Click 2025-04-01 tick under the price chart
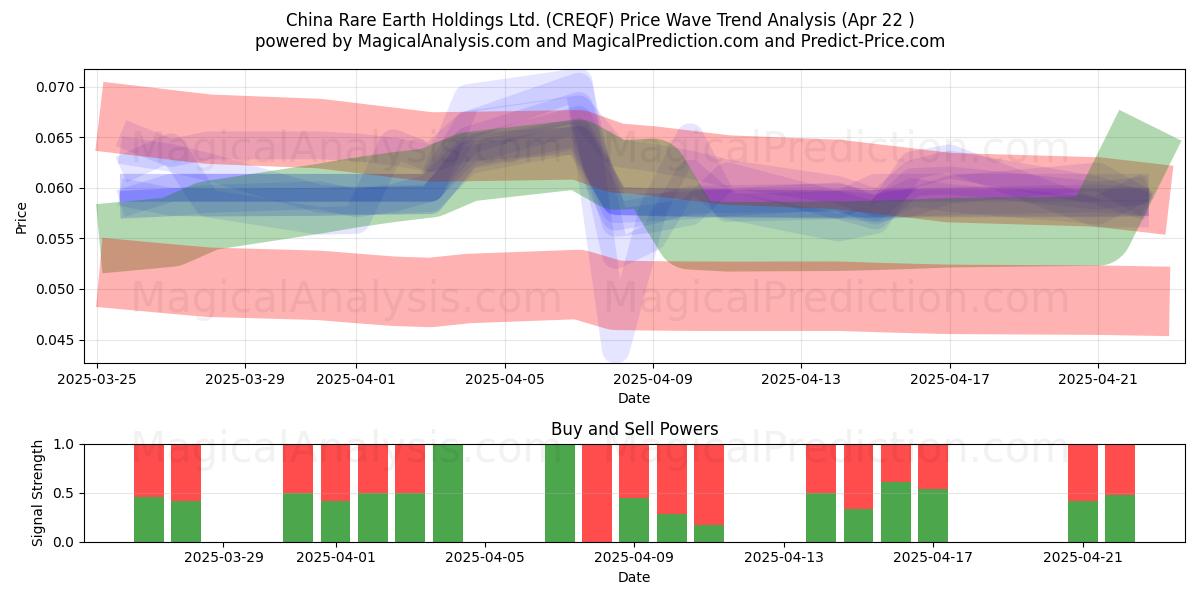This screenshot has height=600, width=1200. [357, 379]
